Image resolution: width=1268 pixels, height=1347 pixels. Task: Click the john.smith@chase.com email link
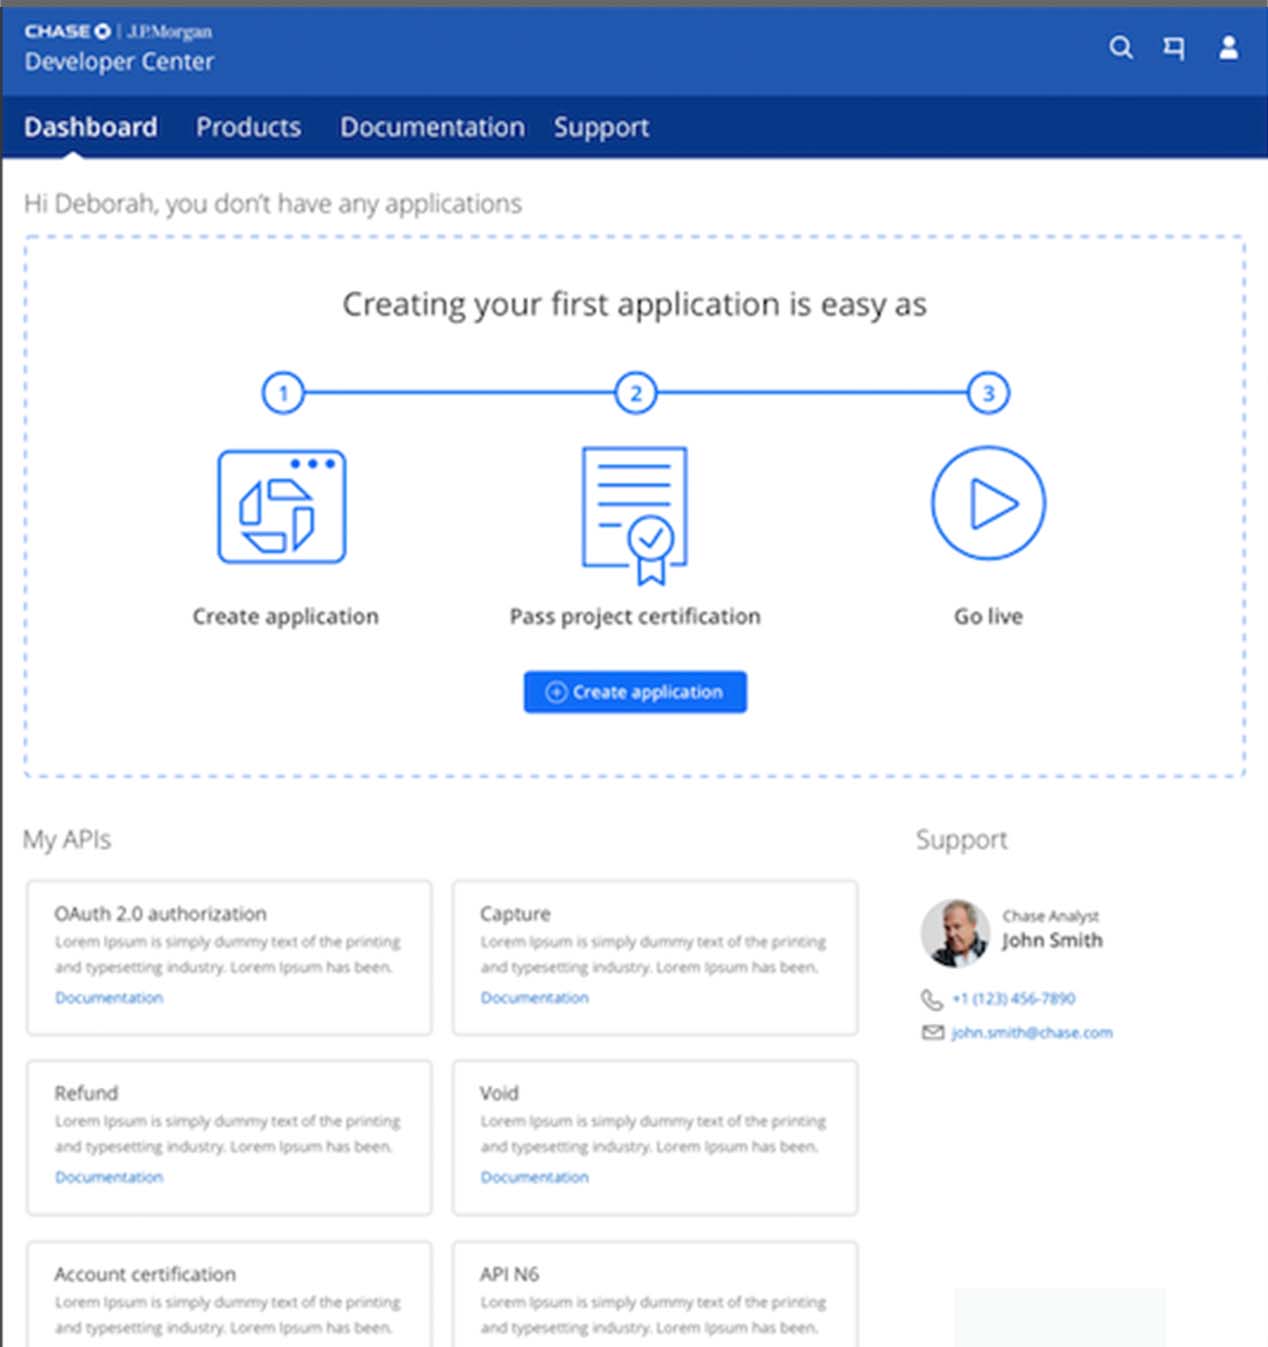point(1031,1032)
